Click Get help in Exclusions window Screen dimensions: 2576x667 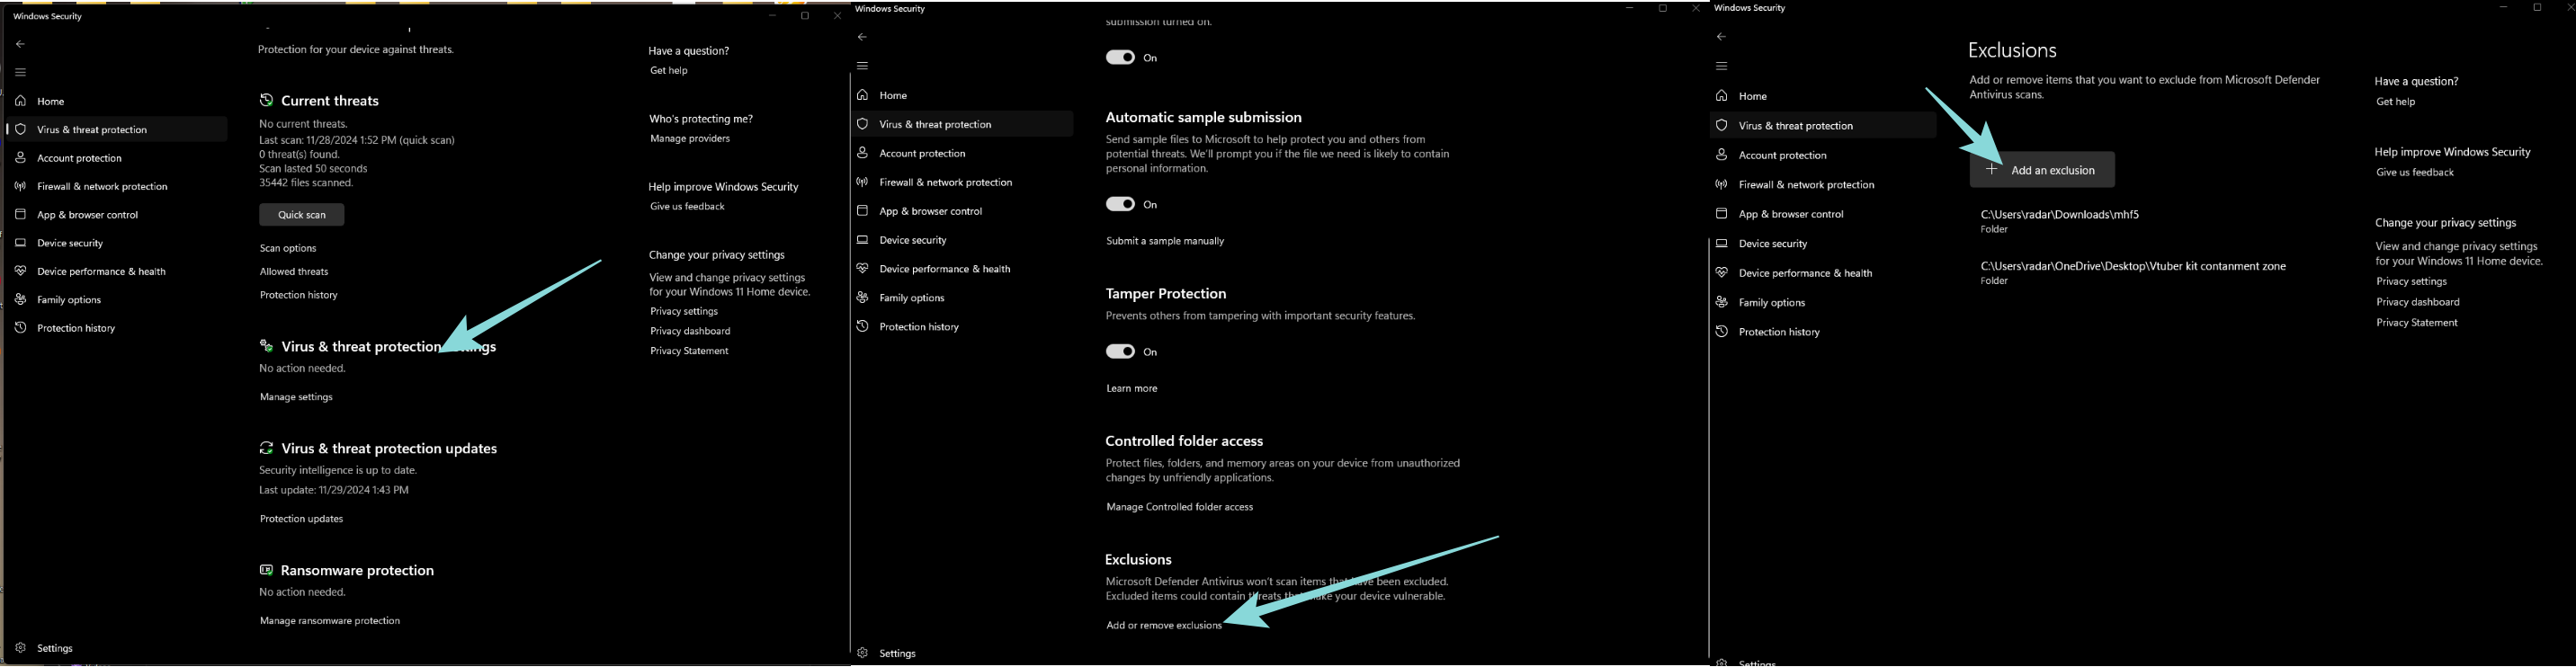[2396, 101]
